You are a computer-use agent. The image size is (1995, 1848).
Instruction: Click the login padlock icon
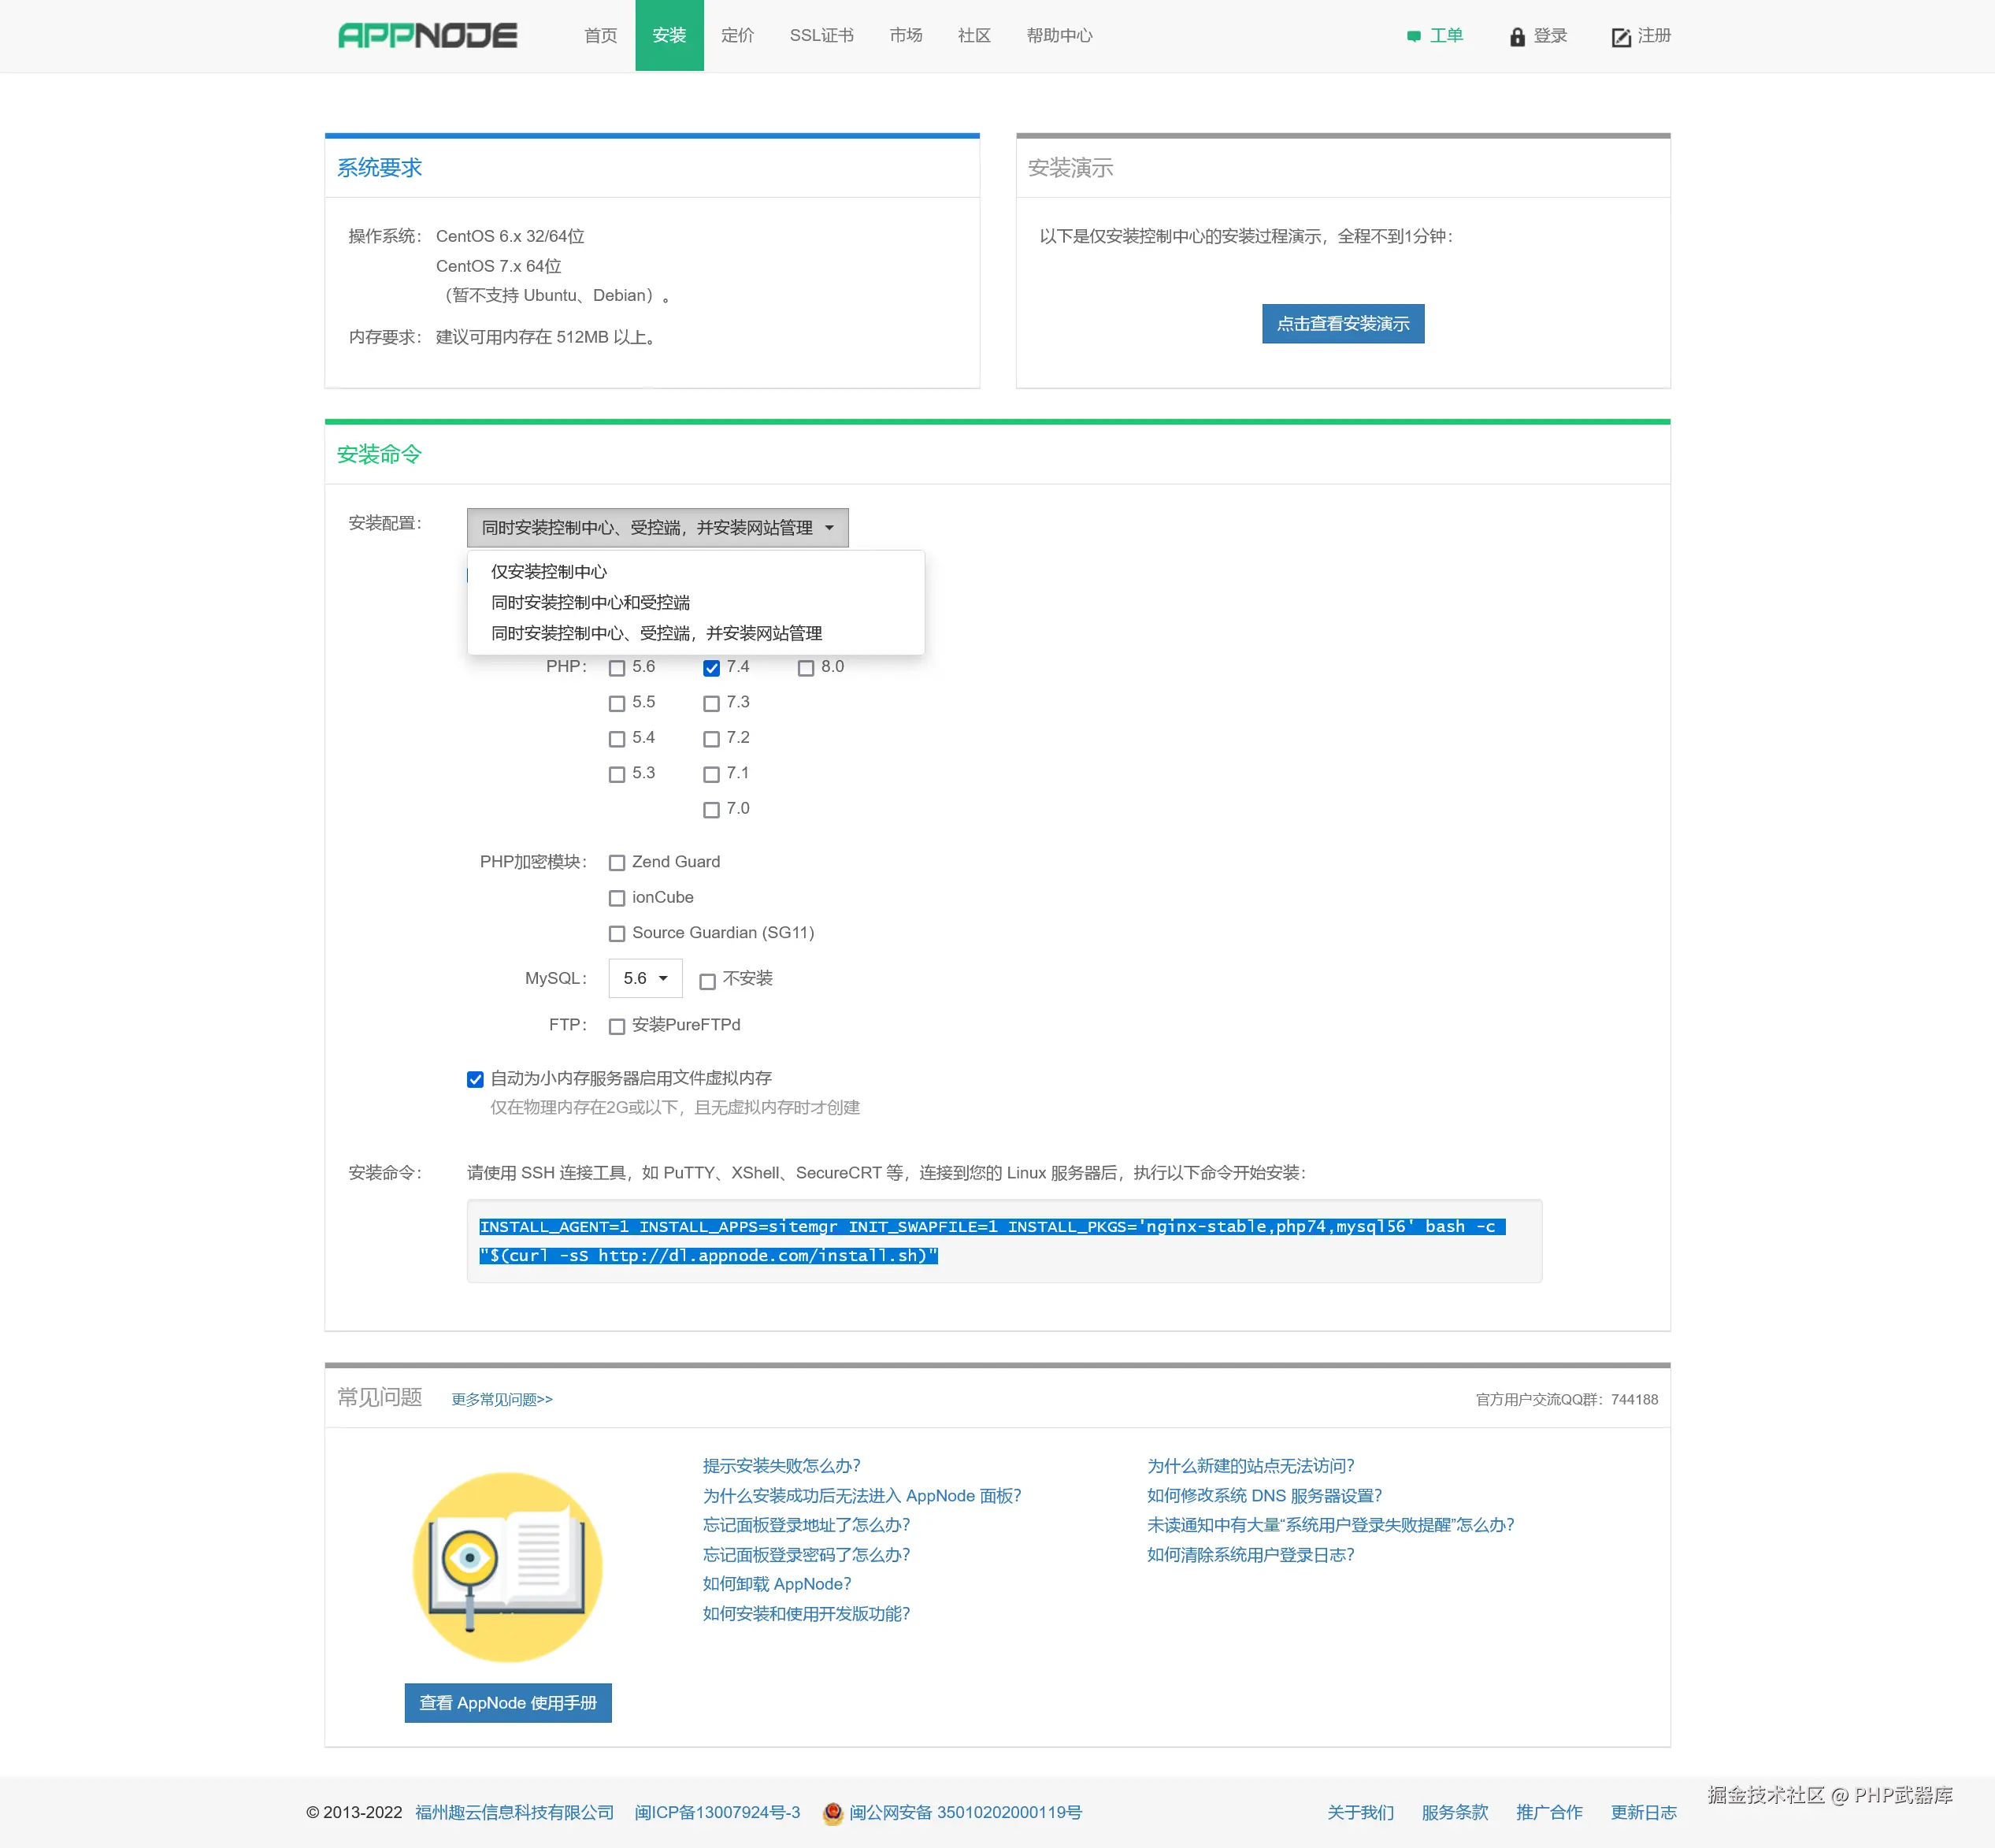1516,37
